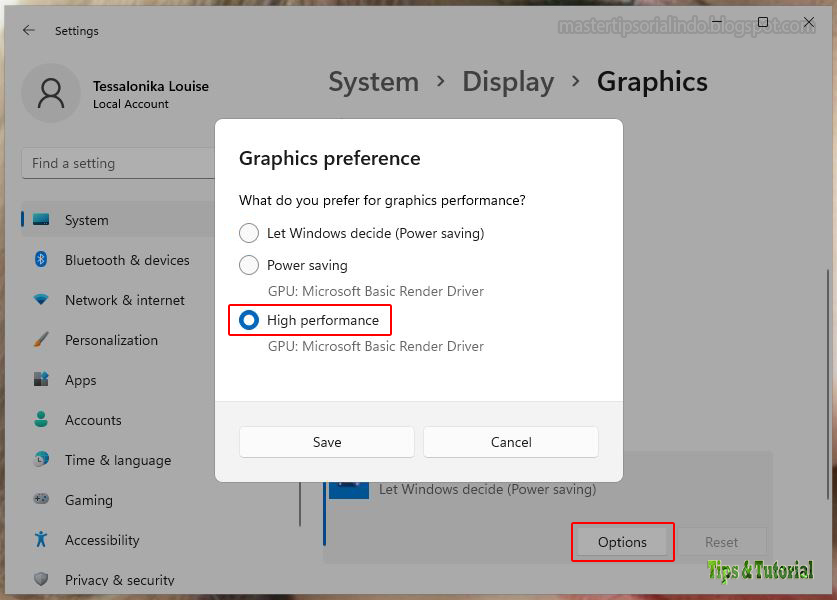Open the System settings category

tap(117, 220)
